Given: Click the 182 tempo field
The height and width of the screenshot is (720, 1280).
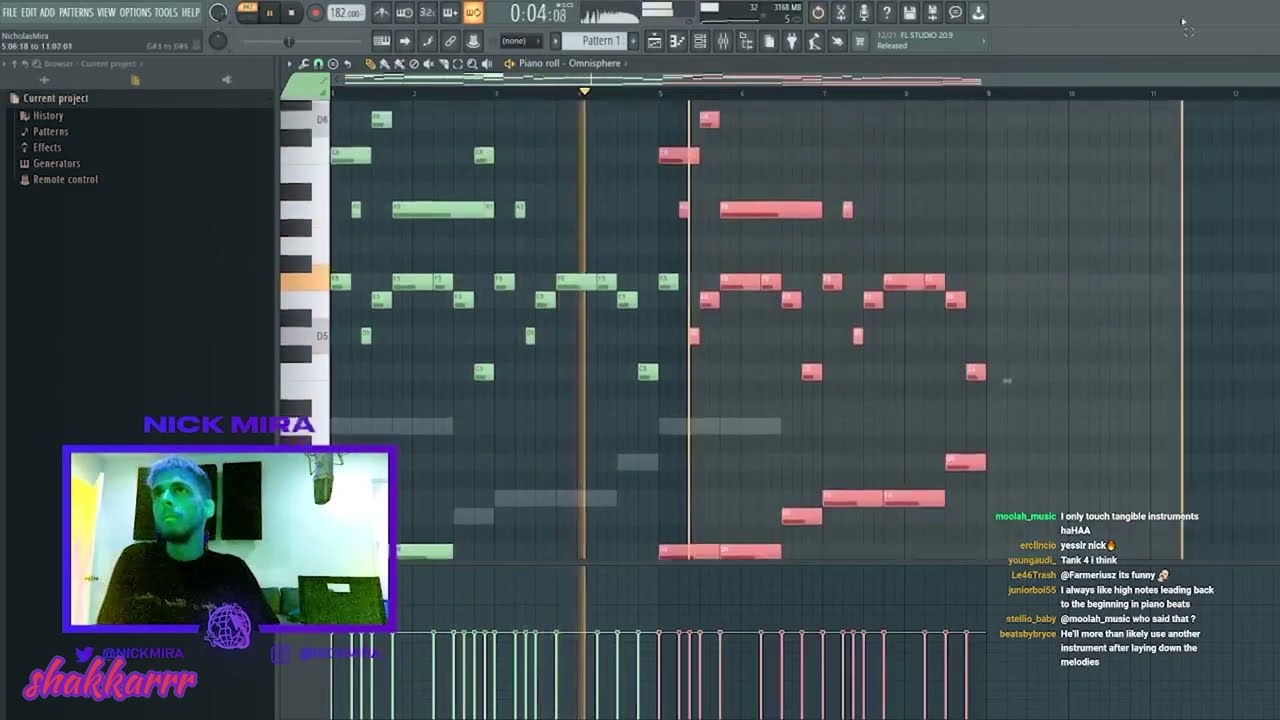Looking at the screenshot, I should [346, 13].
